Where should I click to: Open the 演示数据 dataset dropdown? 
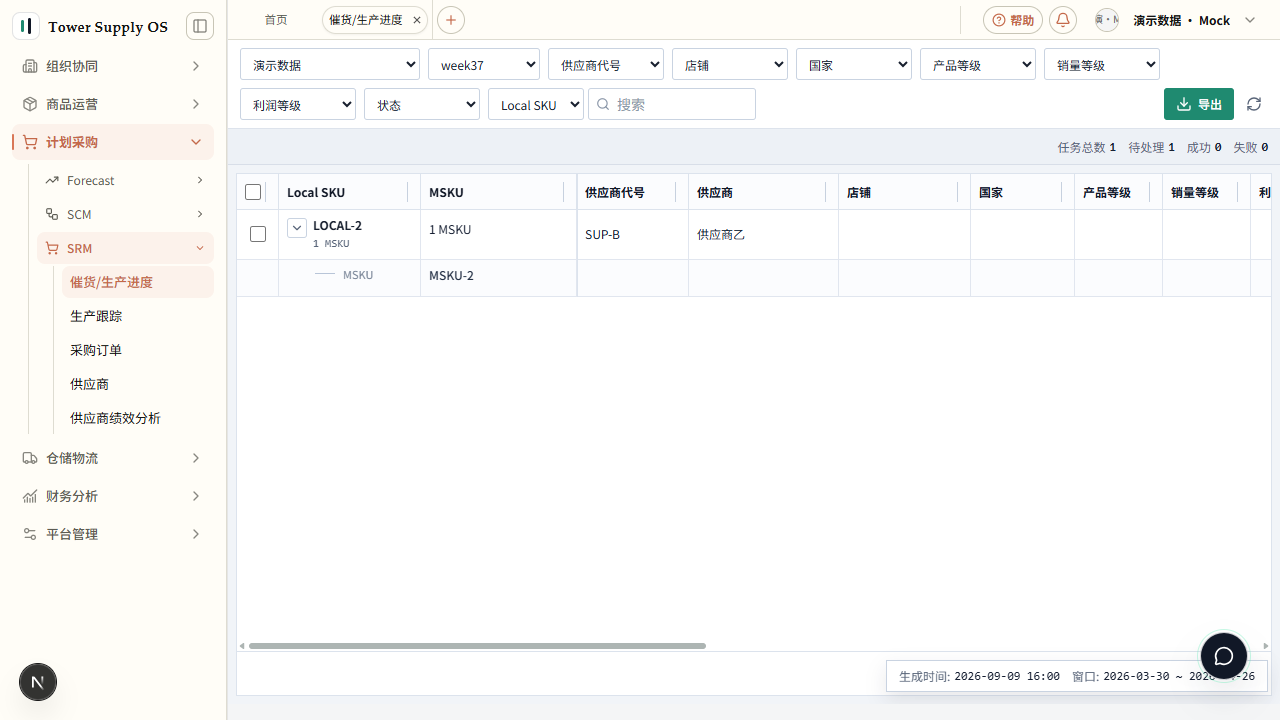pyautogui.click(x=330, y=65)
